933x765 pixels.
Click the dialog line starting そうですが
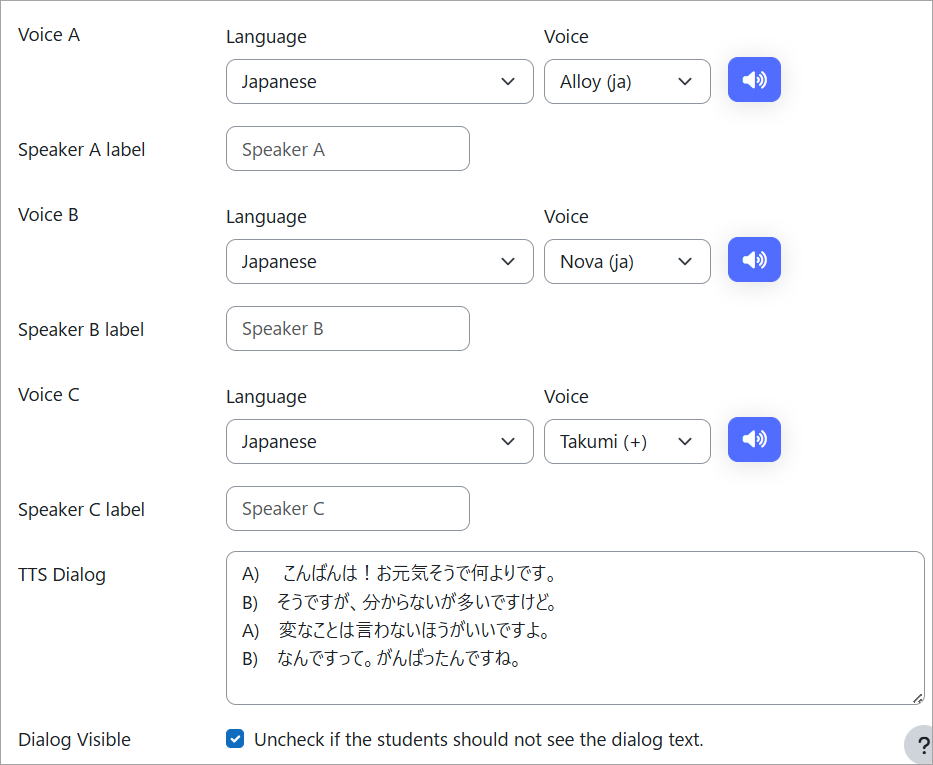(x=399, y=602)
